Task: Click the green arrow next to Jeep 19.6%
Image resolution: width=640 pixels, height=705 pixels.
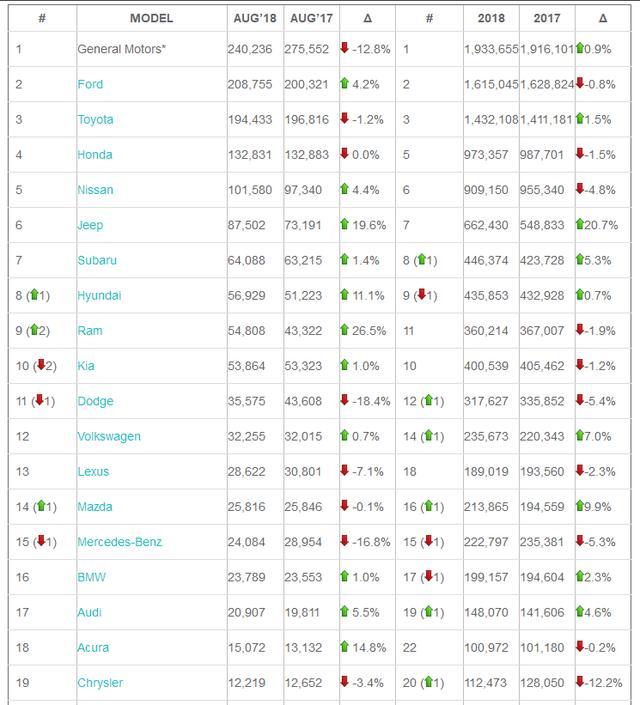Action: 345,225
